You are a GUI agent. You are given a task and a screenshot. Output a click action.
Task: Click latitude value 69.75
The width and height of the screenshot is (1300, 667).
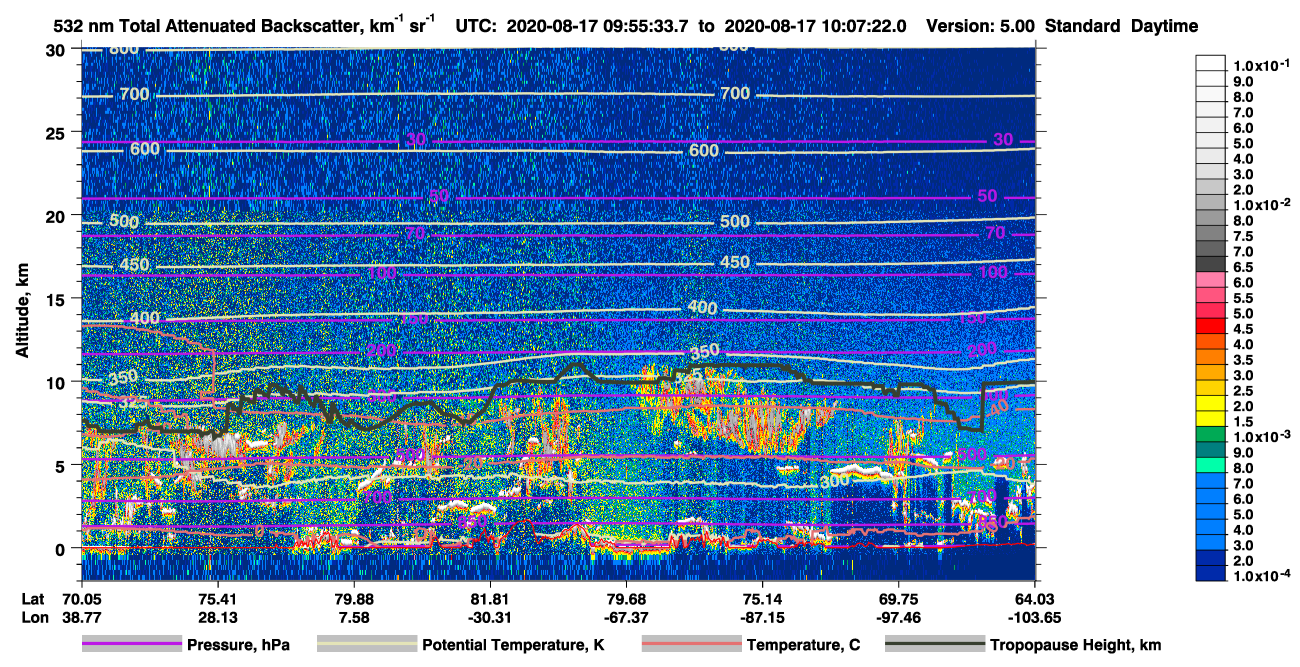tap(898, 598)
